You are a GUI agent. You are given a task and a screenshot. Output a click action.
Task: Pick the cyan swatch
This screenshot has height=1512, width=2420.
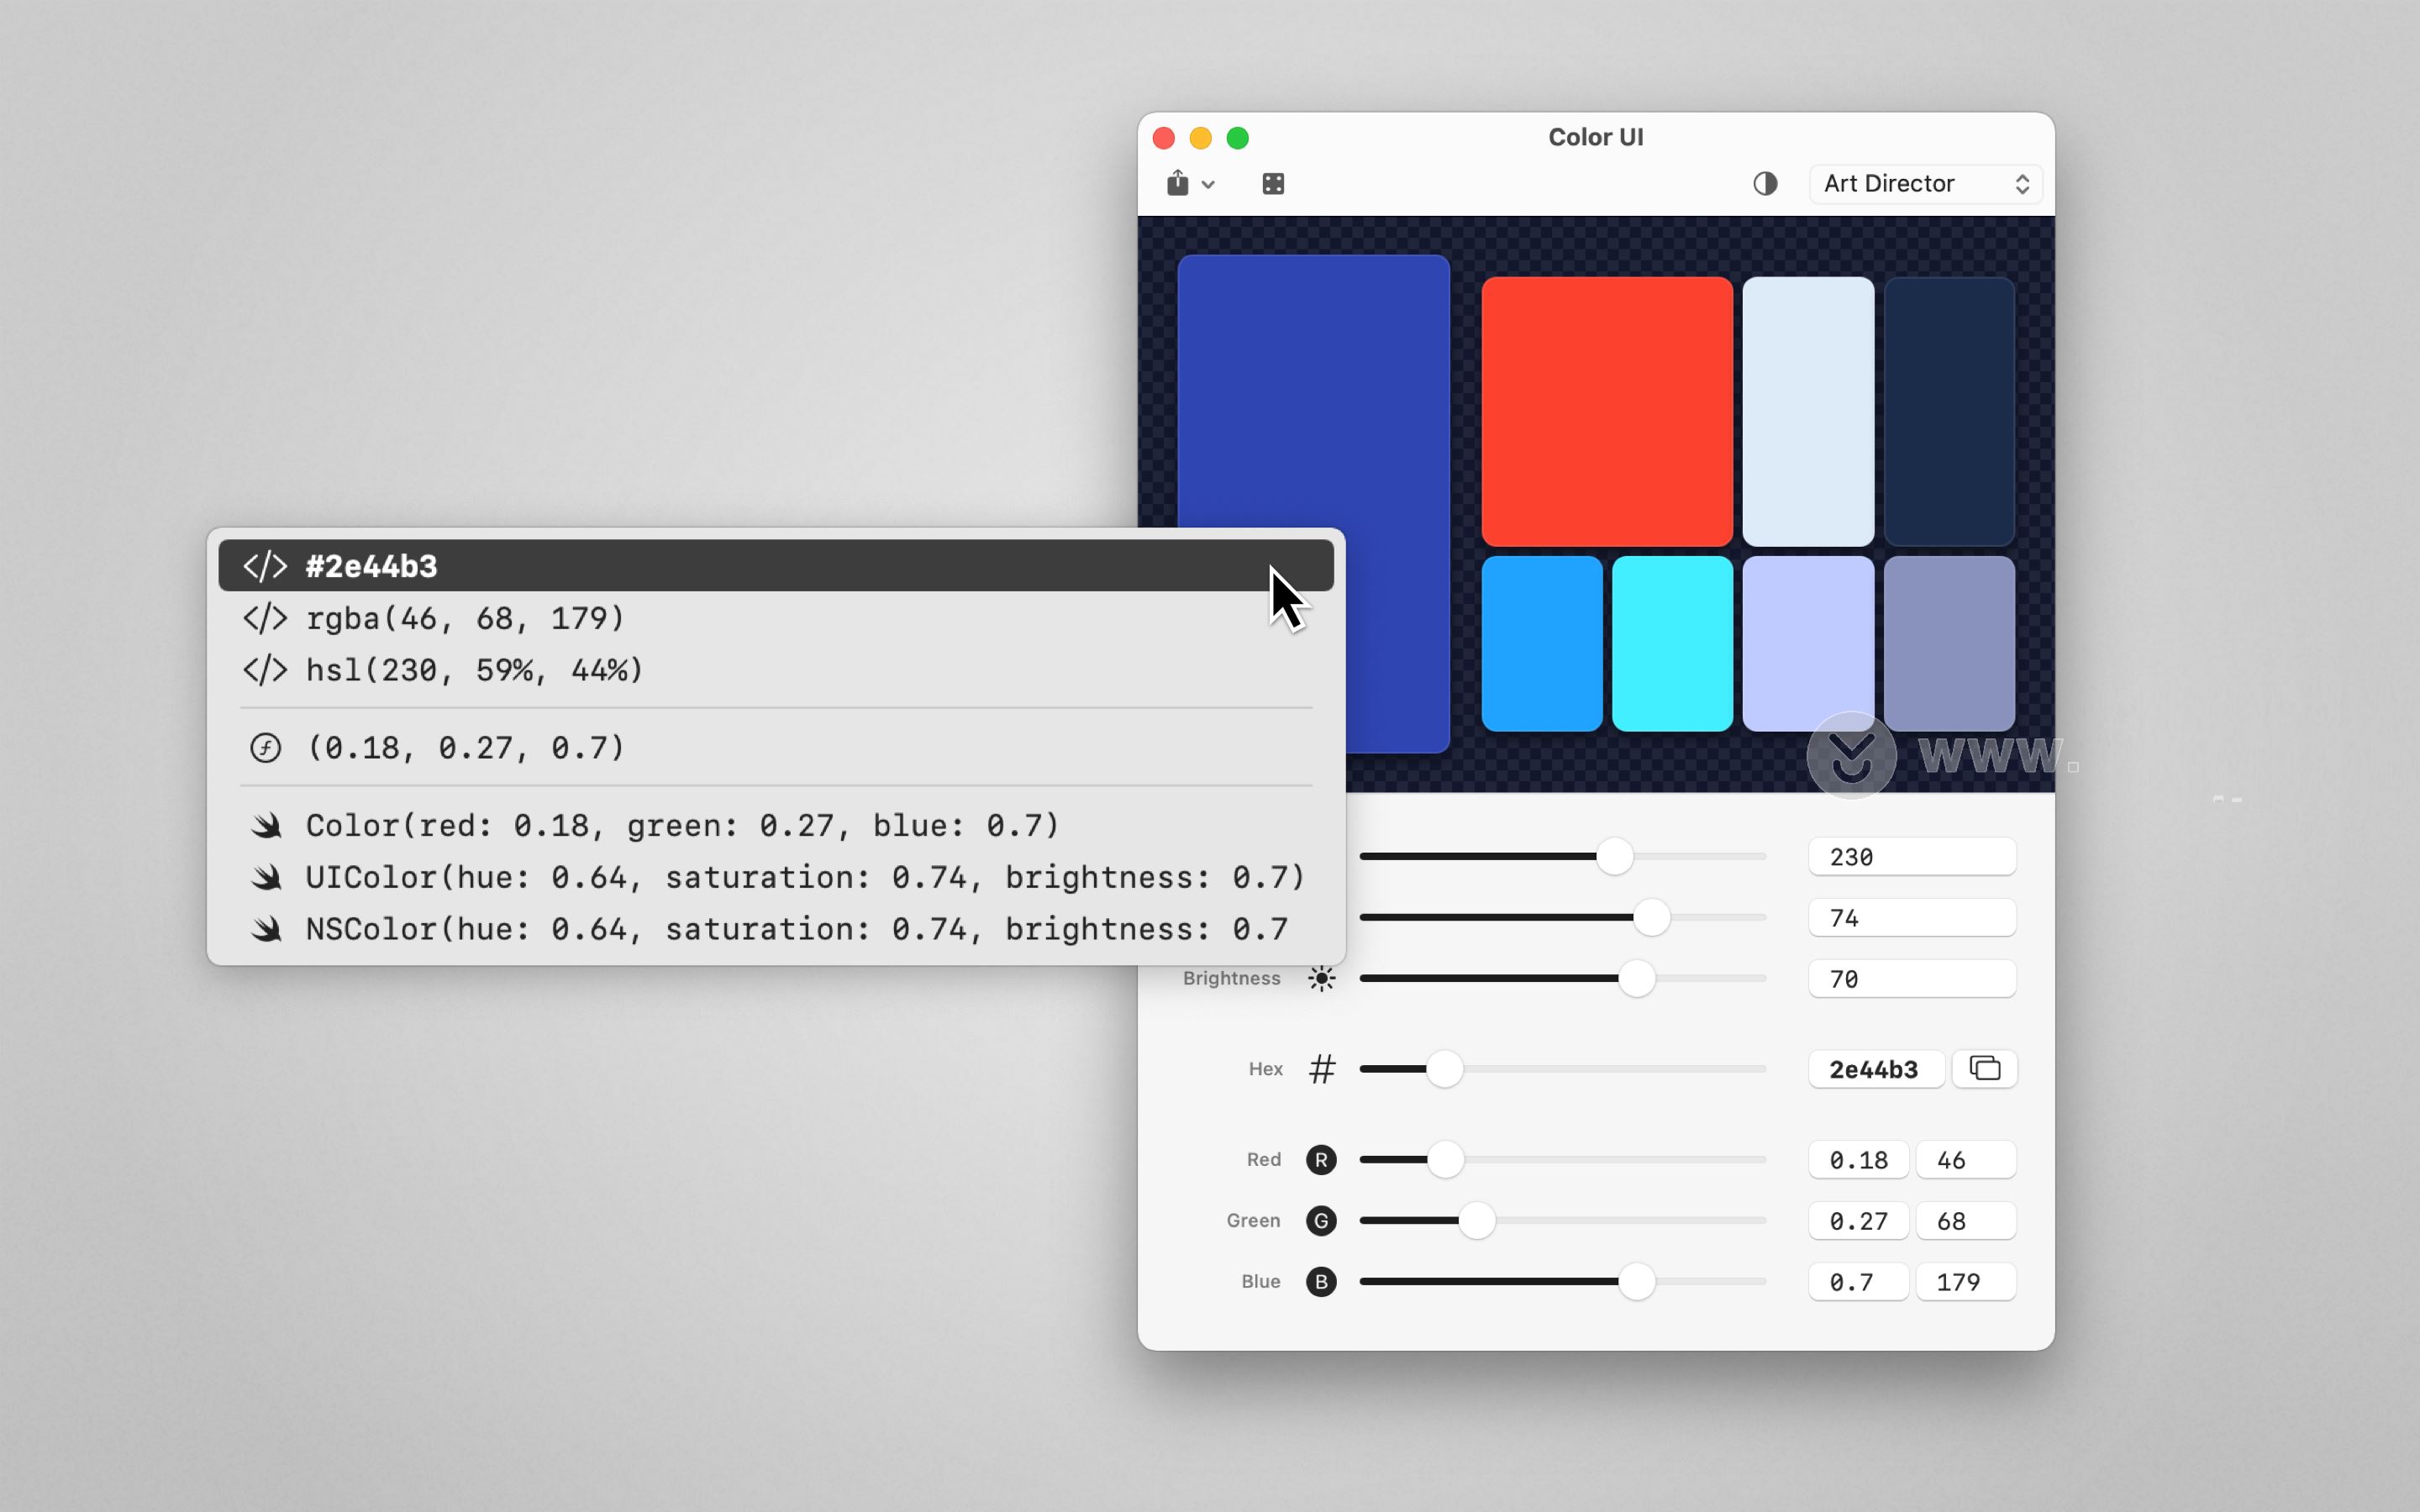[1672, 644]
